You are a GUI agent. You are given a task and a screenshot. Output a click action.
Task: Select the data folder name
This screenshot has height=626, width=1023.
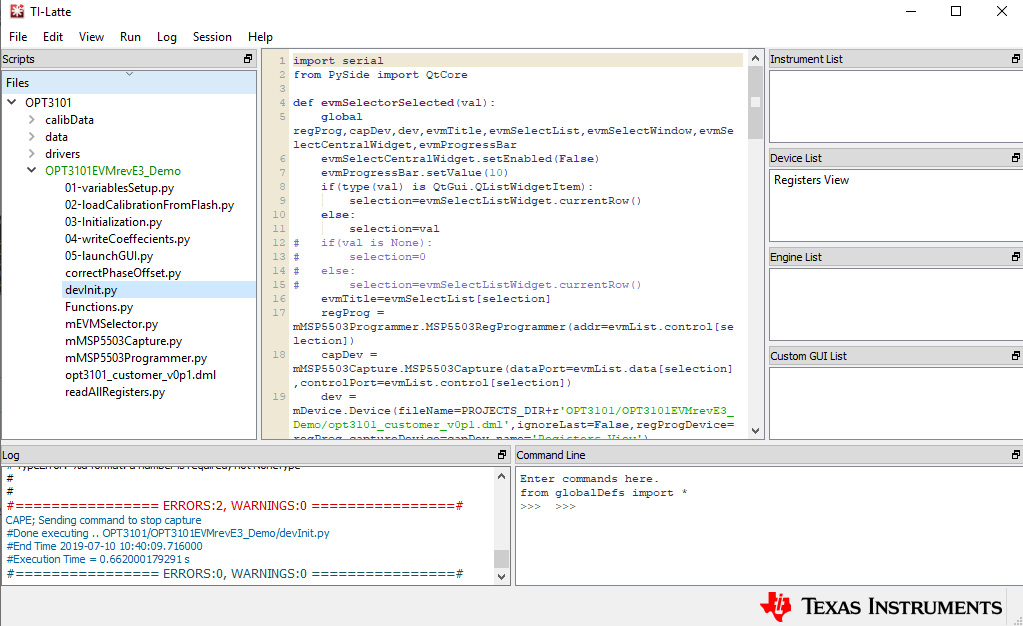tap(56, 136)
